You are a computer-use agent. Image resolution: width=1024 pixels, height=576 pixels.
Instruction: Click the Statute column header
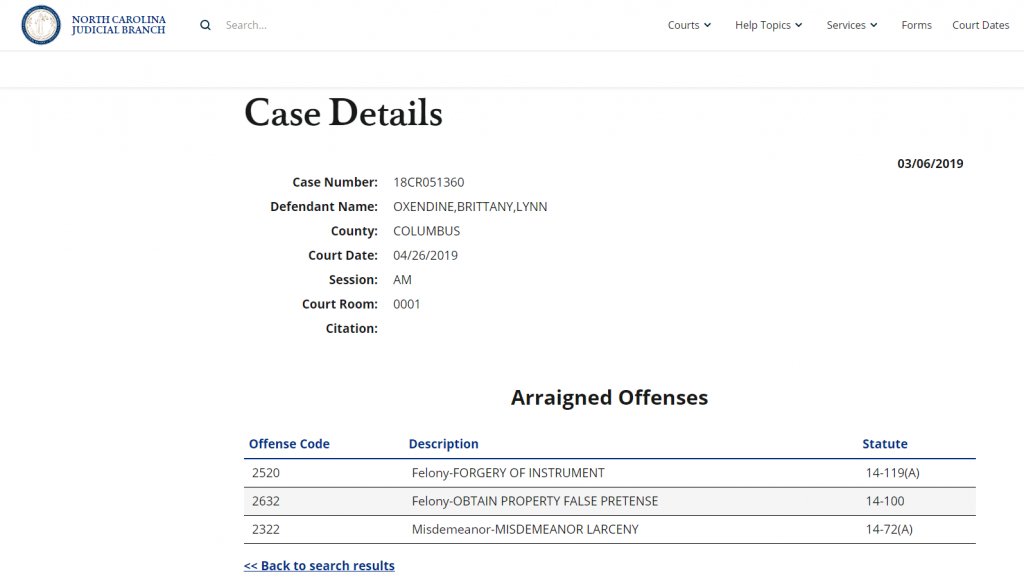click(885, 444)
